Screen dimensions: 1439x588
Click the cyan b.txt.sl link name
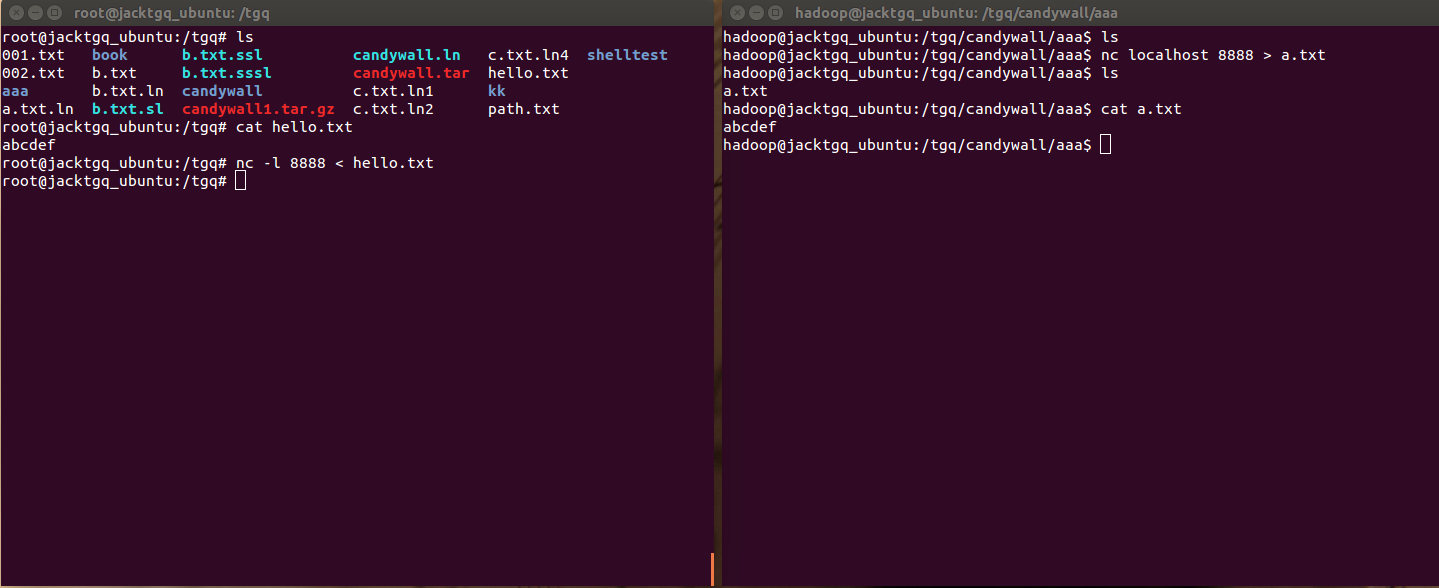[128, 109]
